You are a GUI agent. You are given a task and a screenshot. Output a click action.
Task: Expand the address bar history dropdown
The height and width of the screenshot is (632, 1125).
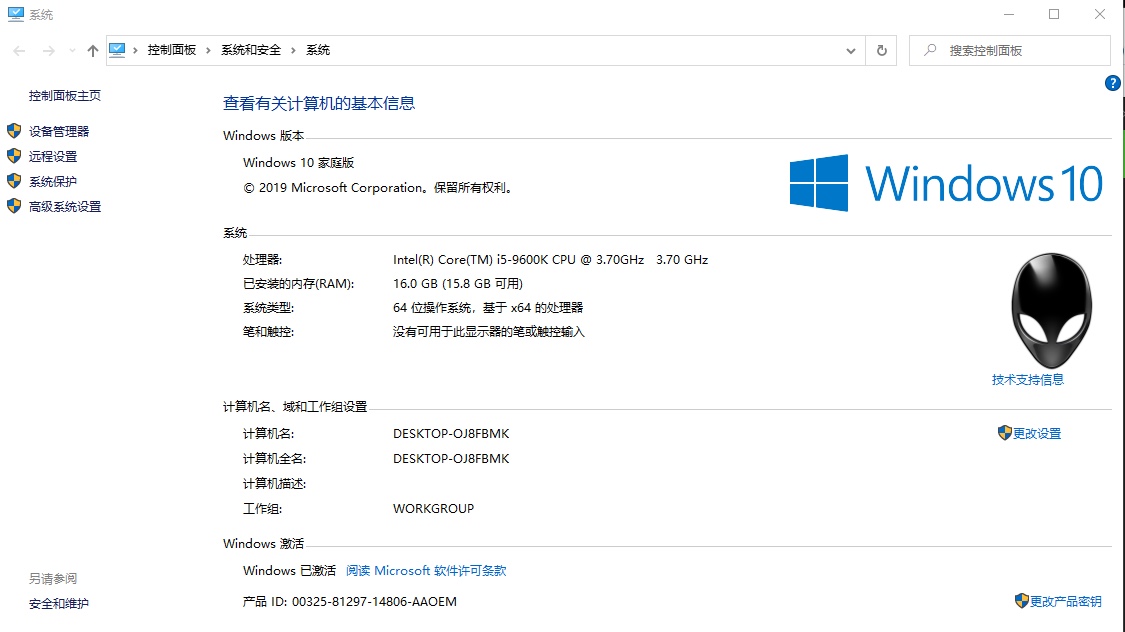tap(850, 51)
